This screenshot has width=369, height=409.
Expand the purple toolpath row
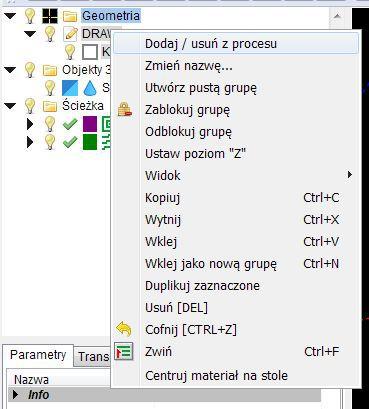[30, 124]
